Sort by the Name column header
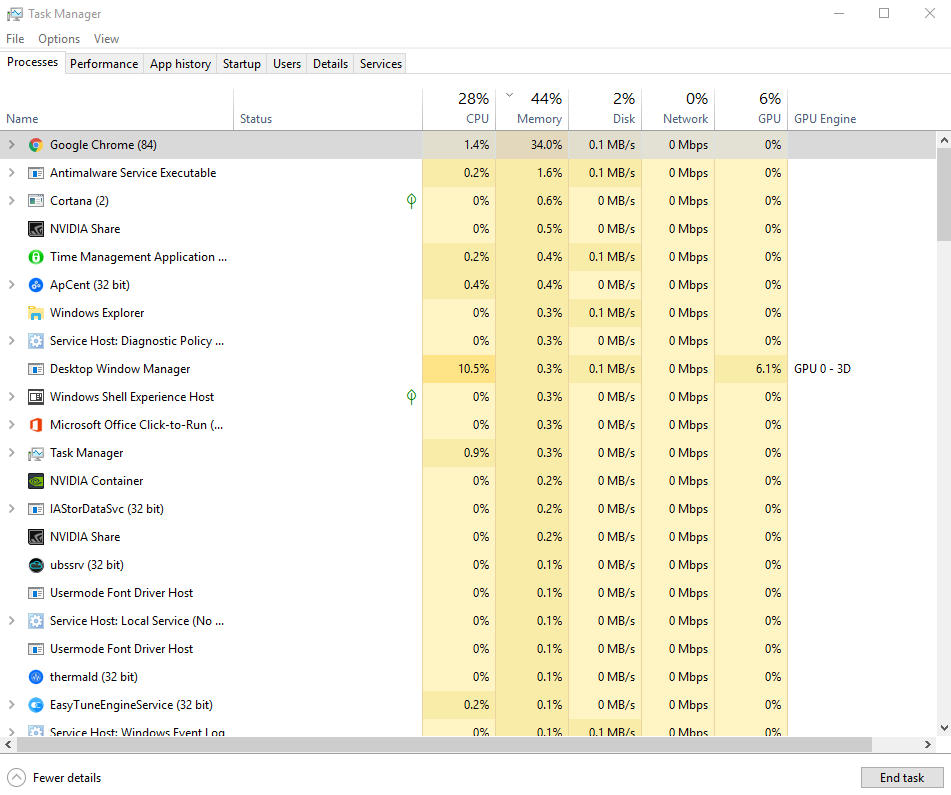The image size is (951, 795). 116,109
